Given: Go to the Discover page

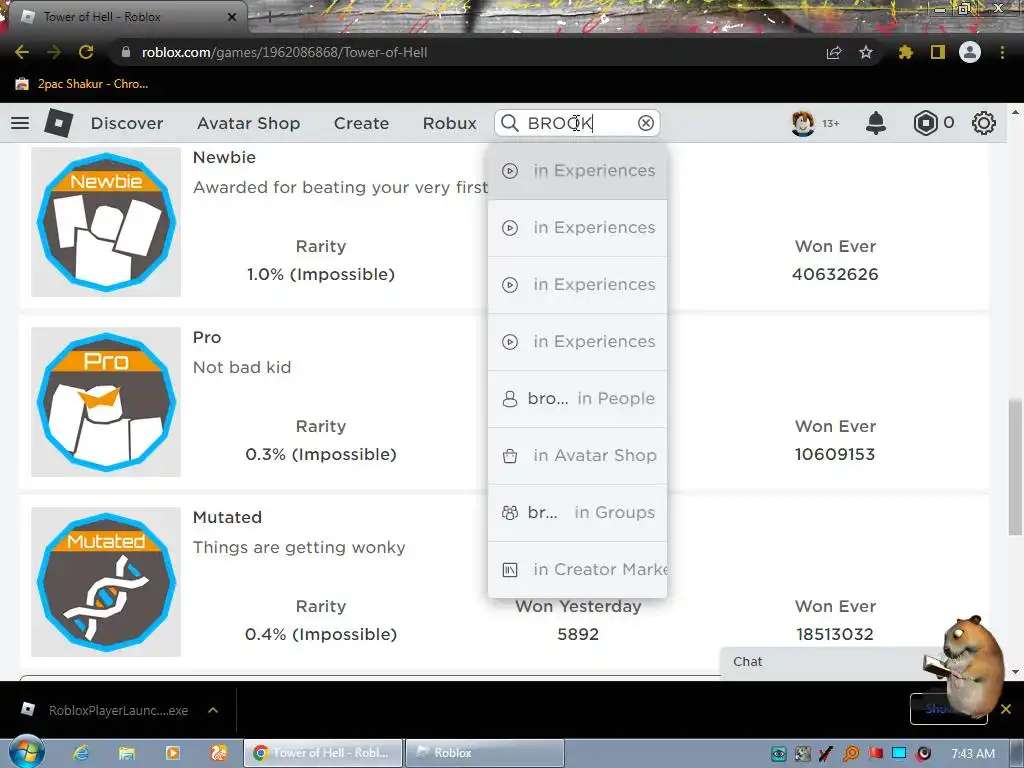Looking at the screenshot, I should [x=127, y=123].
